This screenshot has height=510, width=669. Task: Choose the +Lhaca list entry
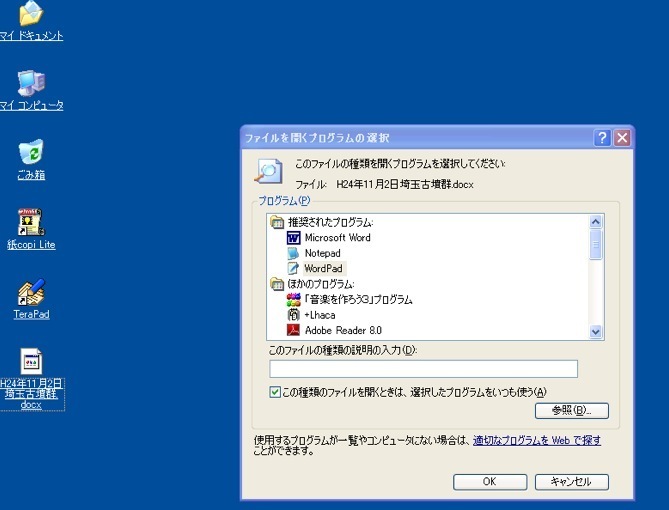[x=320, y=315]
